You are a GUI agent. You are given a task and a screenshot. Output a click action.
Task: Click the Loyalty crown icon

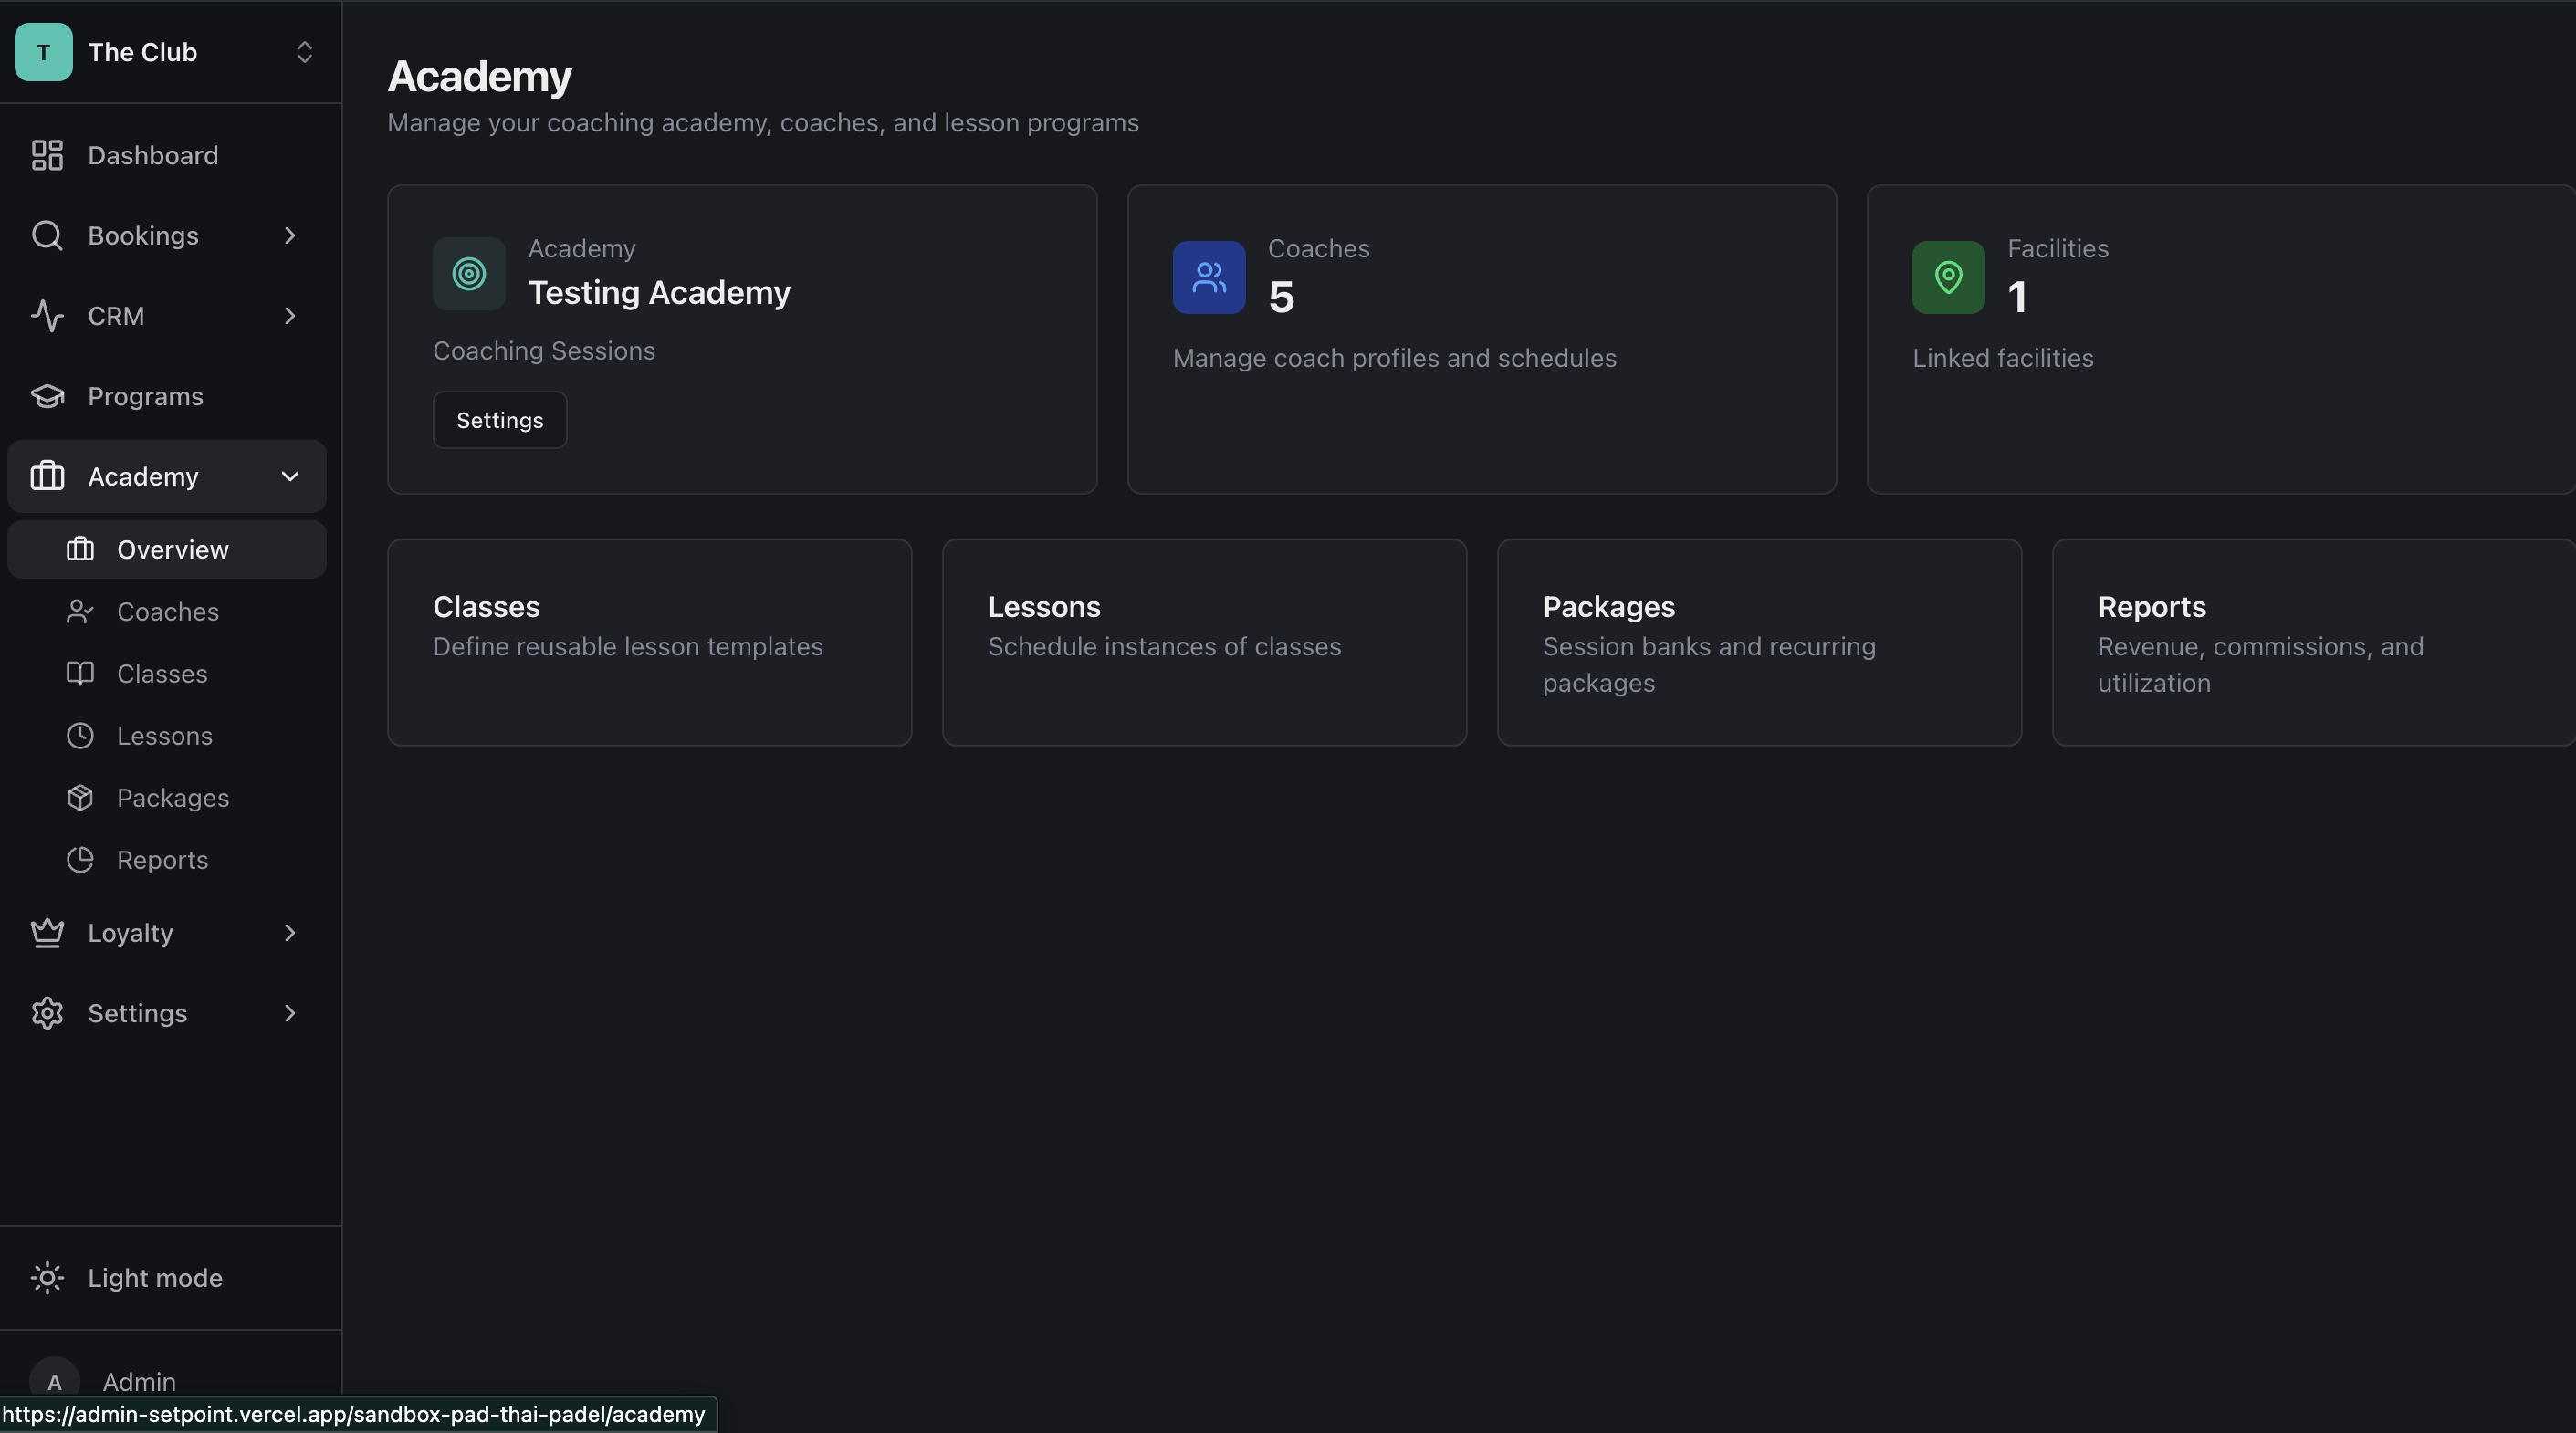click(47, 932)
